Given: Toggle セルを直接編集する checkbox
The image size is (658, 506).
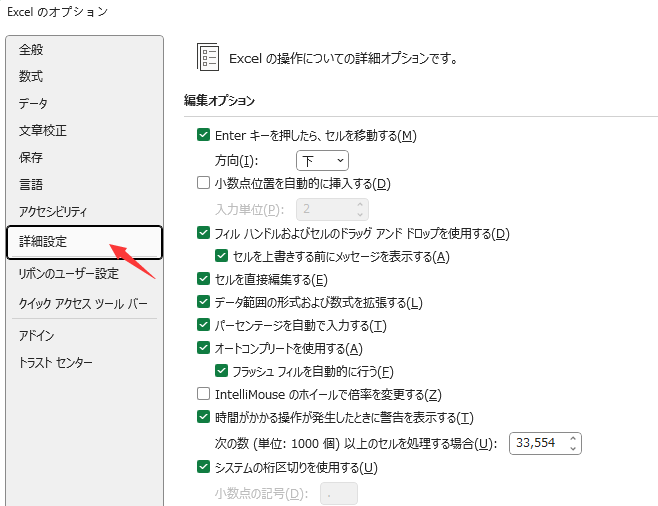Looking at the screenshot, I should click(204, 279).
